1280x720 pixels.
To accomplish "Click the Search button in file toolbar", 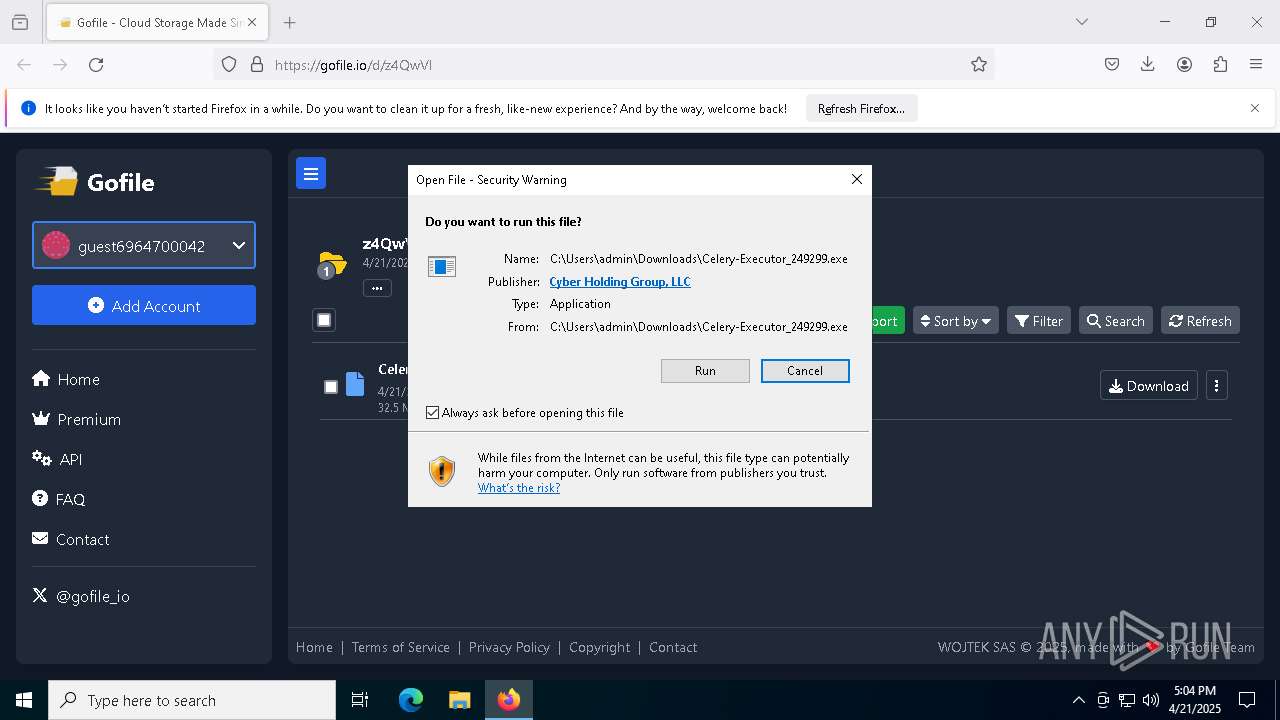I will click(x=1116, y=321).
